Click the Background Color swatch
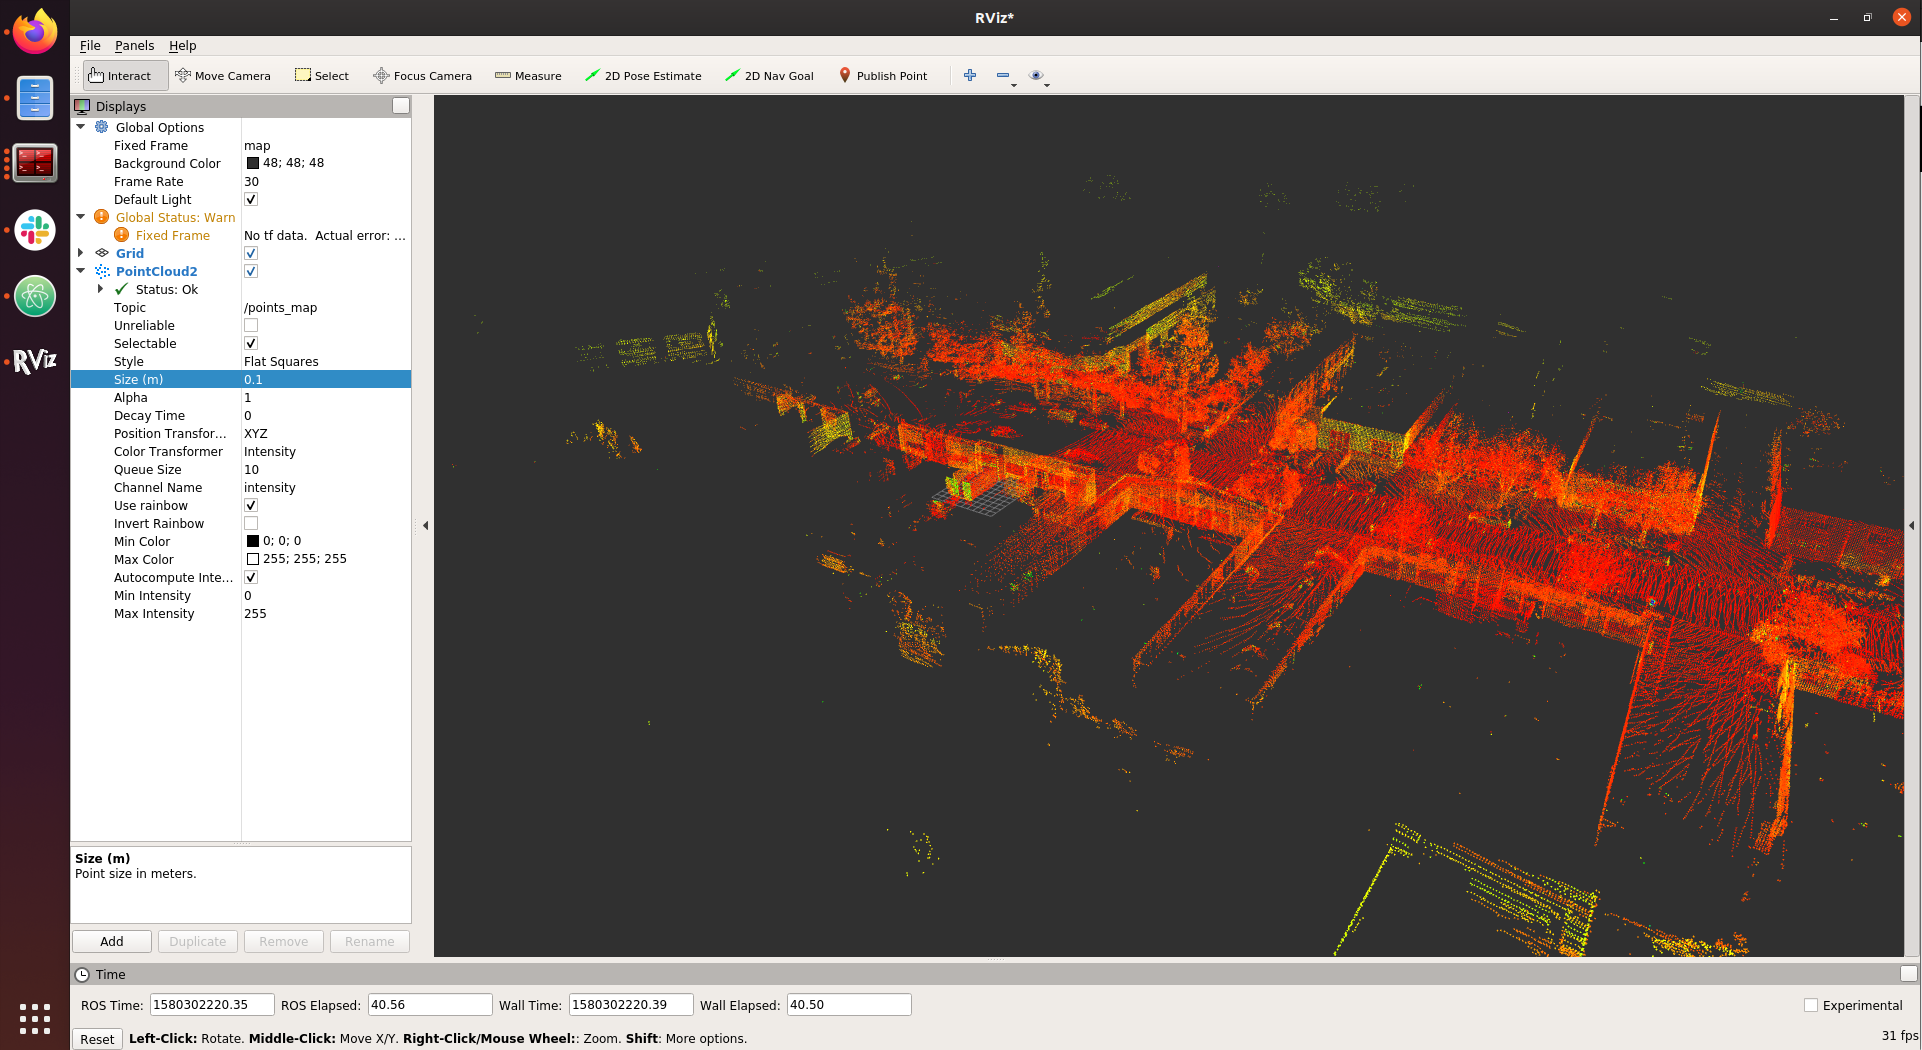 [253, 163]
